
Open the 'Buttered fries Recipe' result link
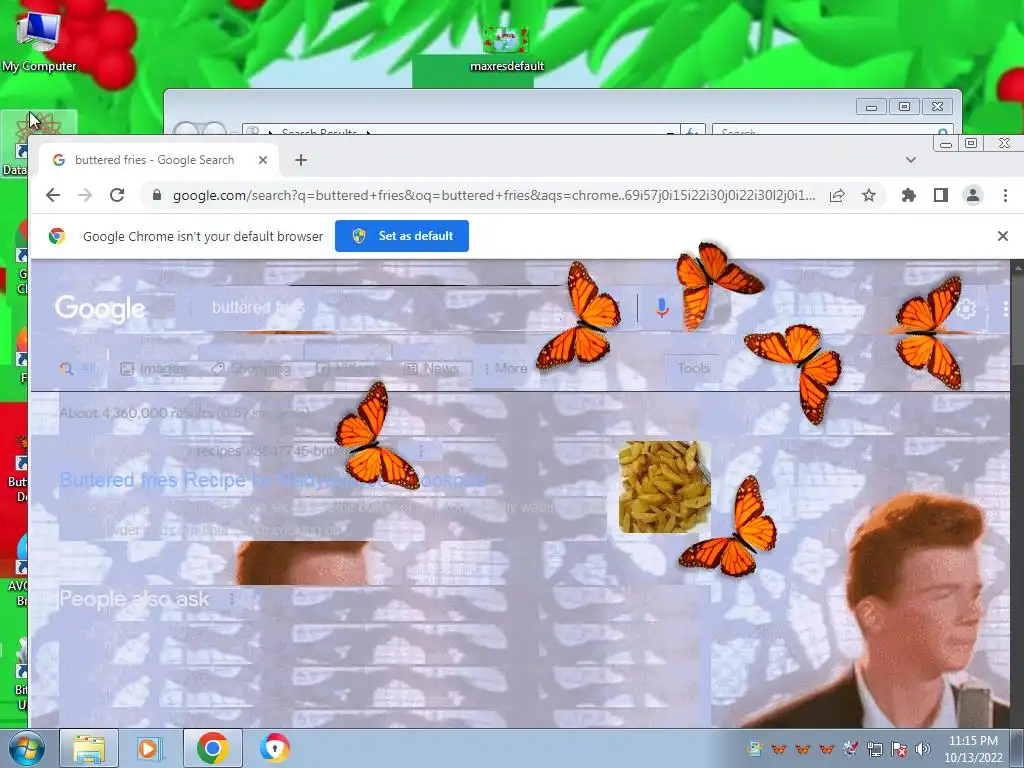pyautogui.click(x=272, y=480)
